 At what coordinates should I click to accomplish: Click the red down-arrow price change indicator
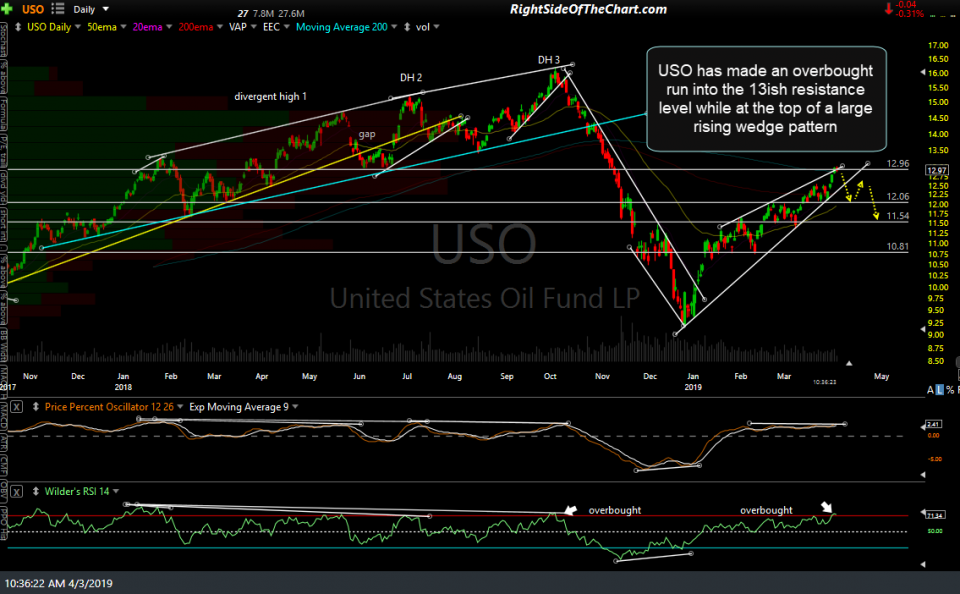point(888,10)
